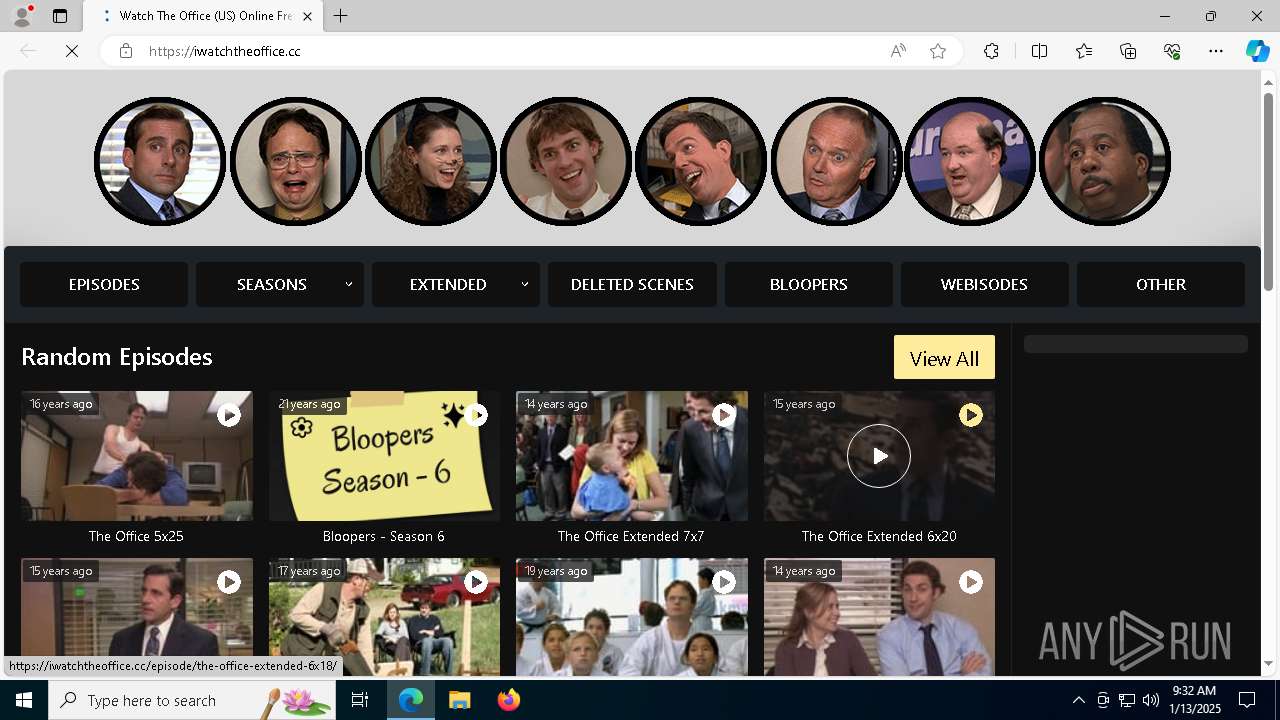Open The Office Extended 7x7 title link
1280x720 pixels.
pyautogui.click(x=631, y=536)
